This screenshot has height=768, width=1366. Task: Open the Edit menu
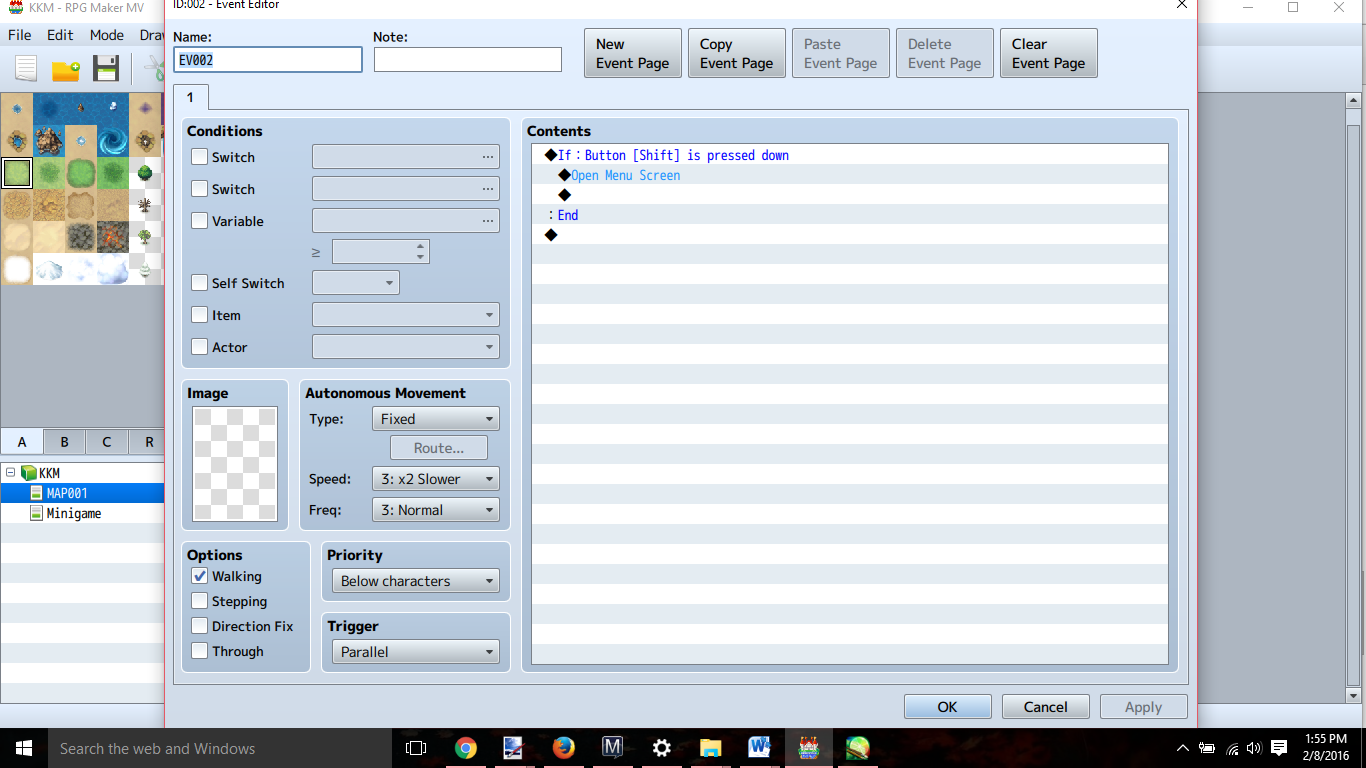click(60, 35)
